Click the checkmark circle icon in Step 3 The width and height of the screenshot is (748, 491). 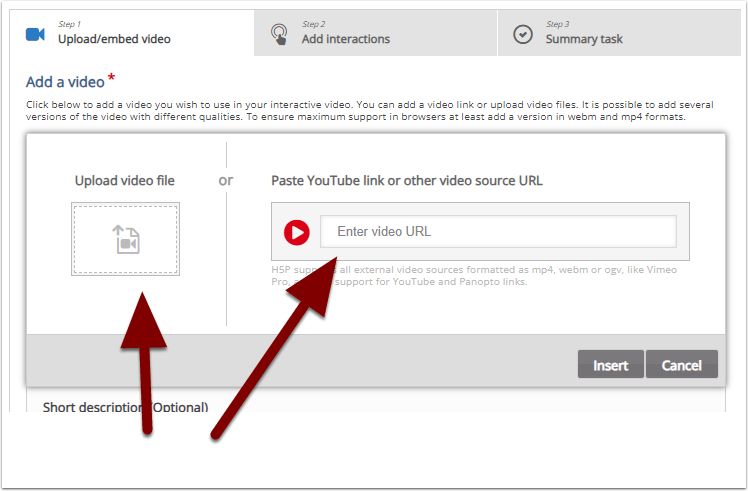coord(523,34)
